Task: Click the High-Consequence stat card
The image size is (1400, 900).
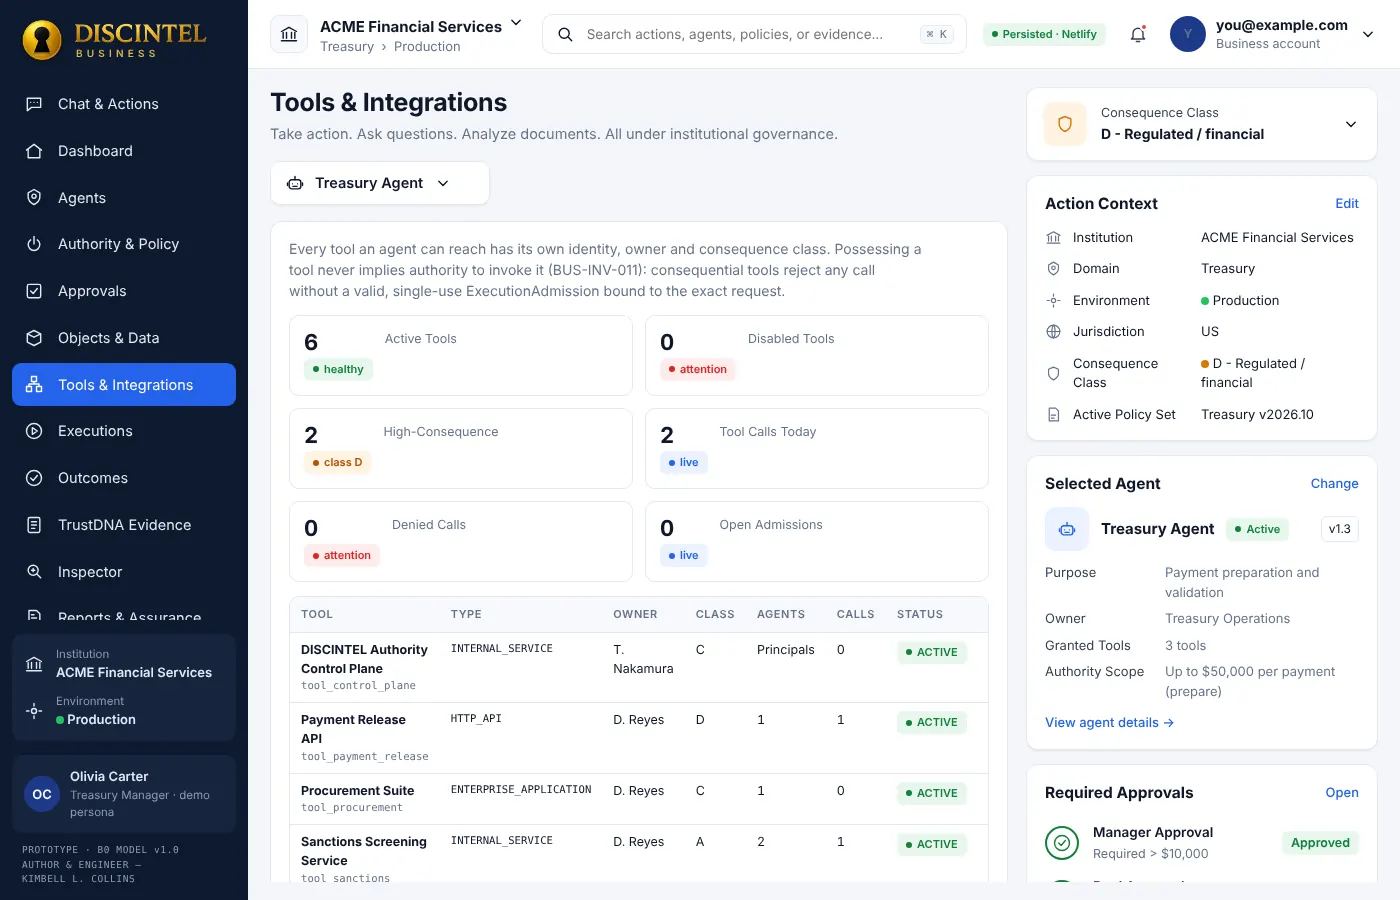Action: 461,449
